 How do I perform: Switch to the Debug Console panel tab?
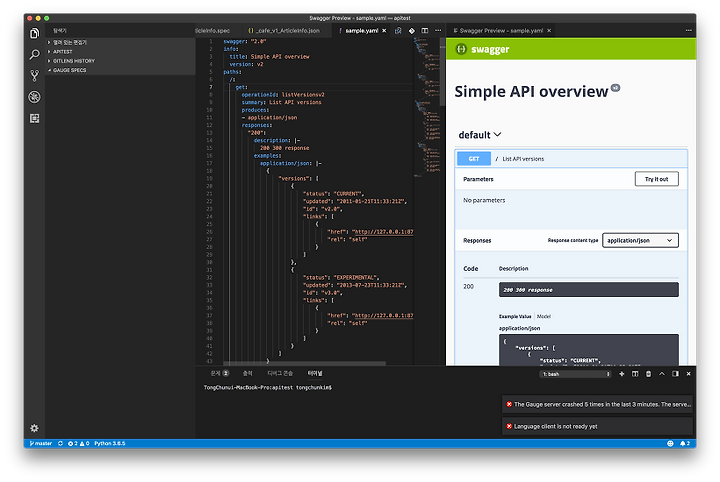click(280, 374)
